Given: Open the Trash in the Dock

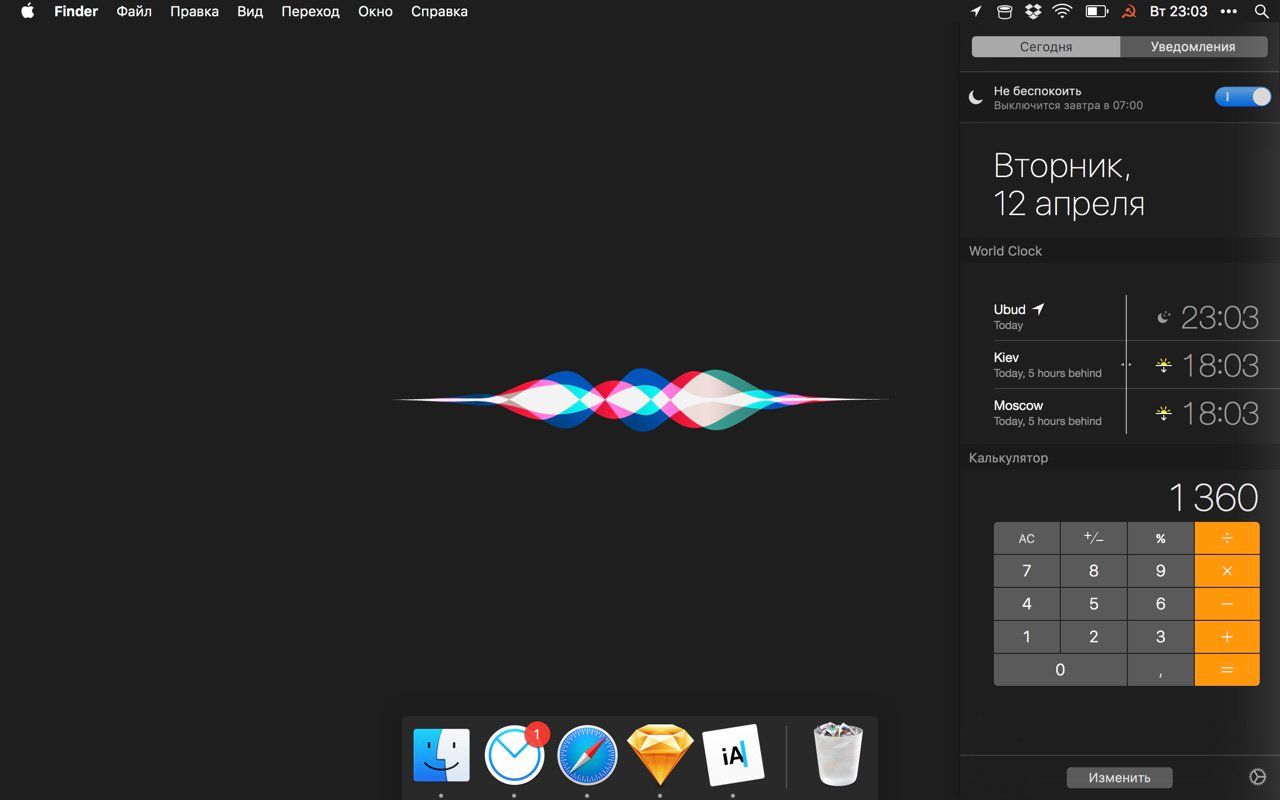Looking at the screenshot, I should (x=838, y=755).
